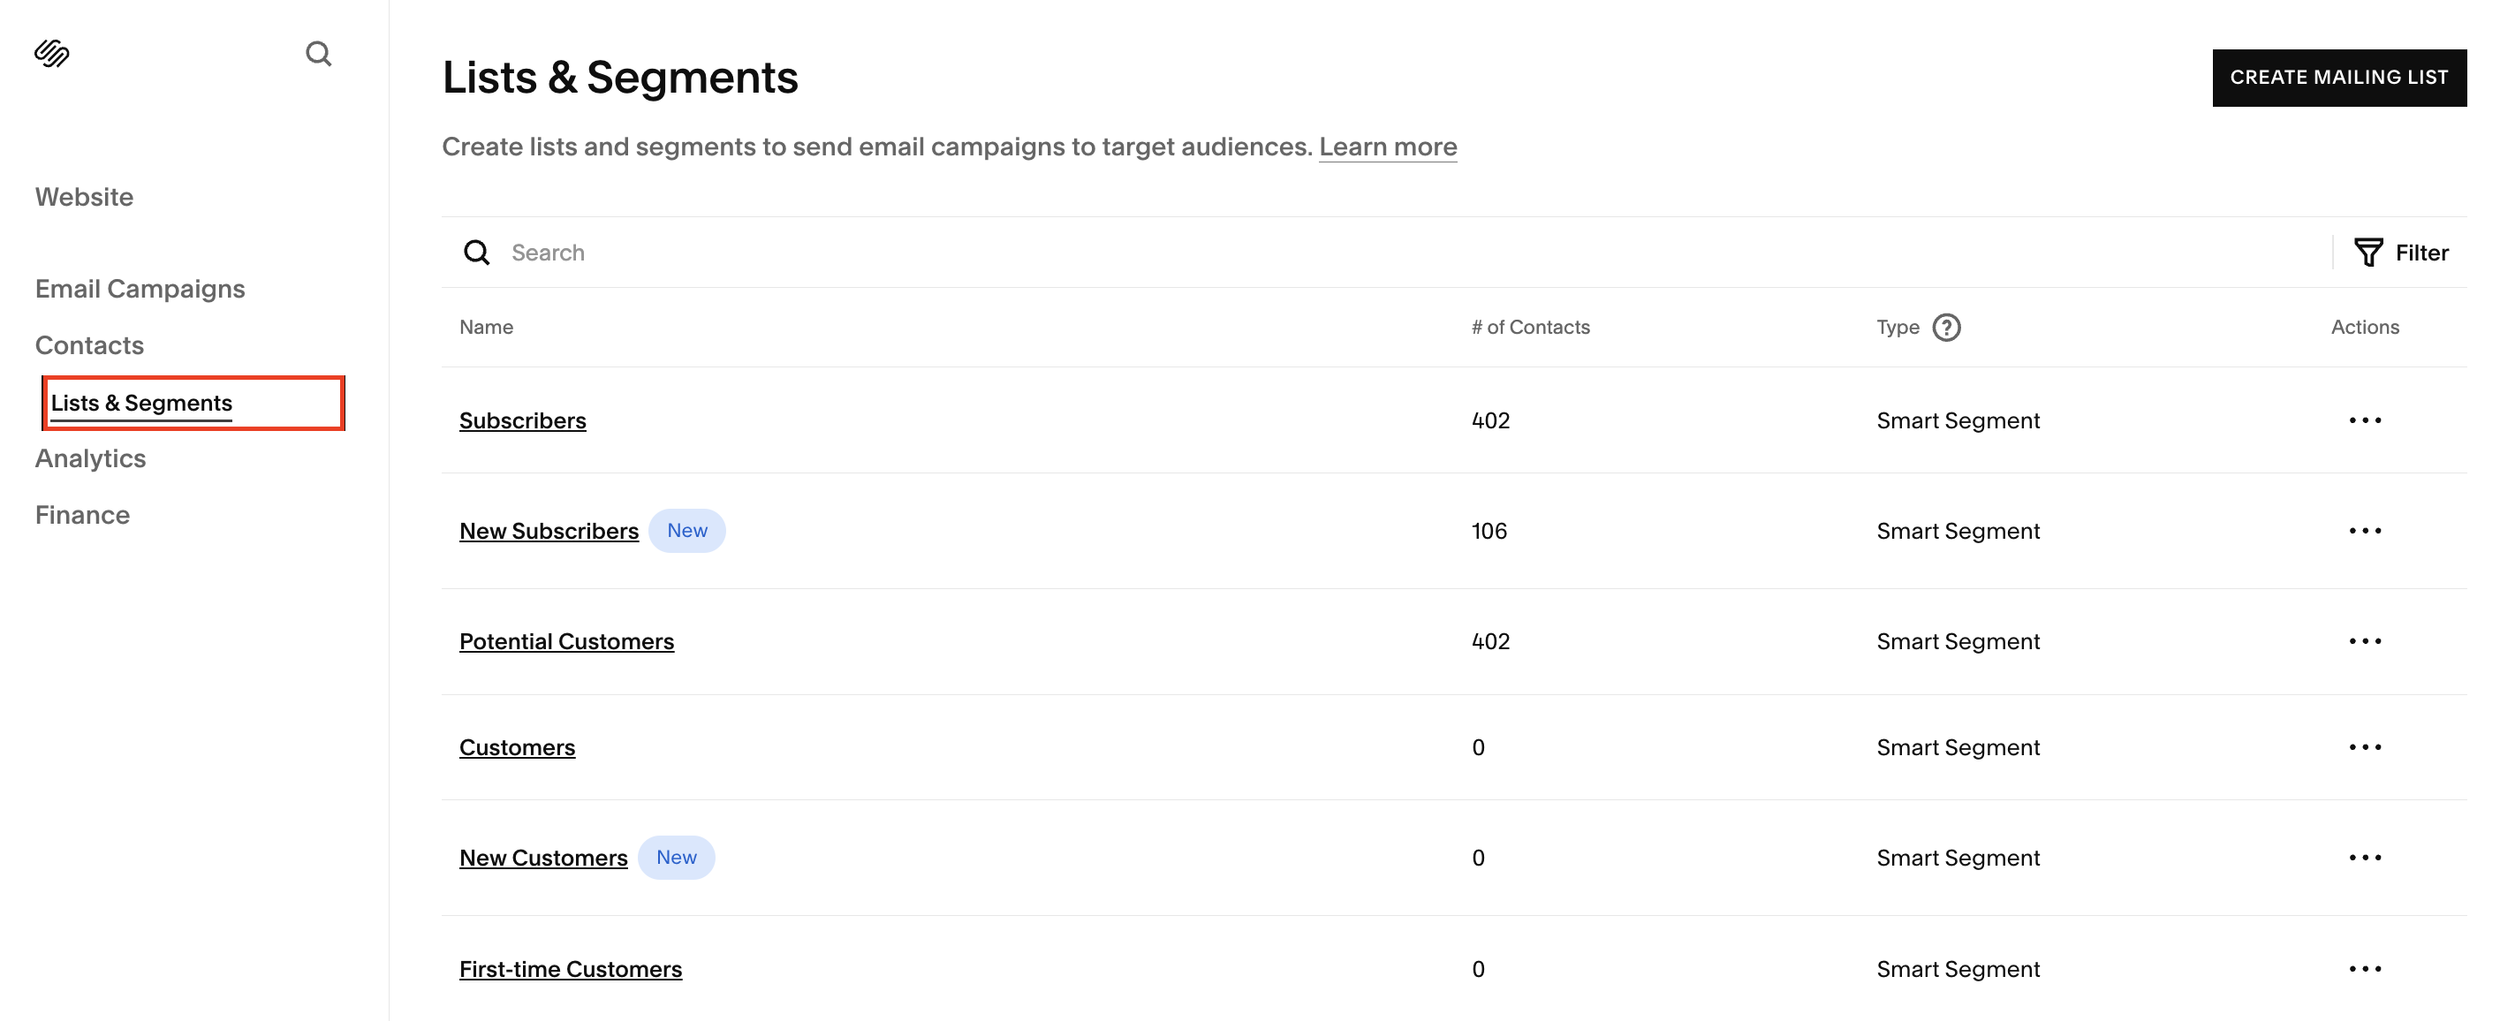Image resolution: width=2500 pixels, height=1021 pixels.
Task: Click the Create Mailing List button
Action: tap(2339, 78)
